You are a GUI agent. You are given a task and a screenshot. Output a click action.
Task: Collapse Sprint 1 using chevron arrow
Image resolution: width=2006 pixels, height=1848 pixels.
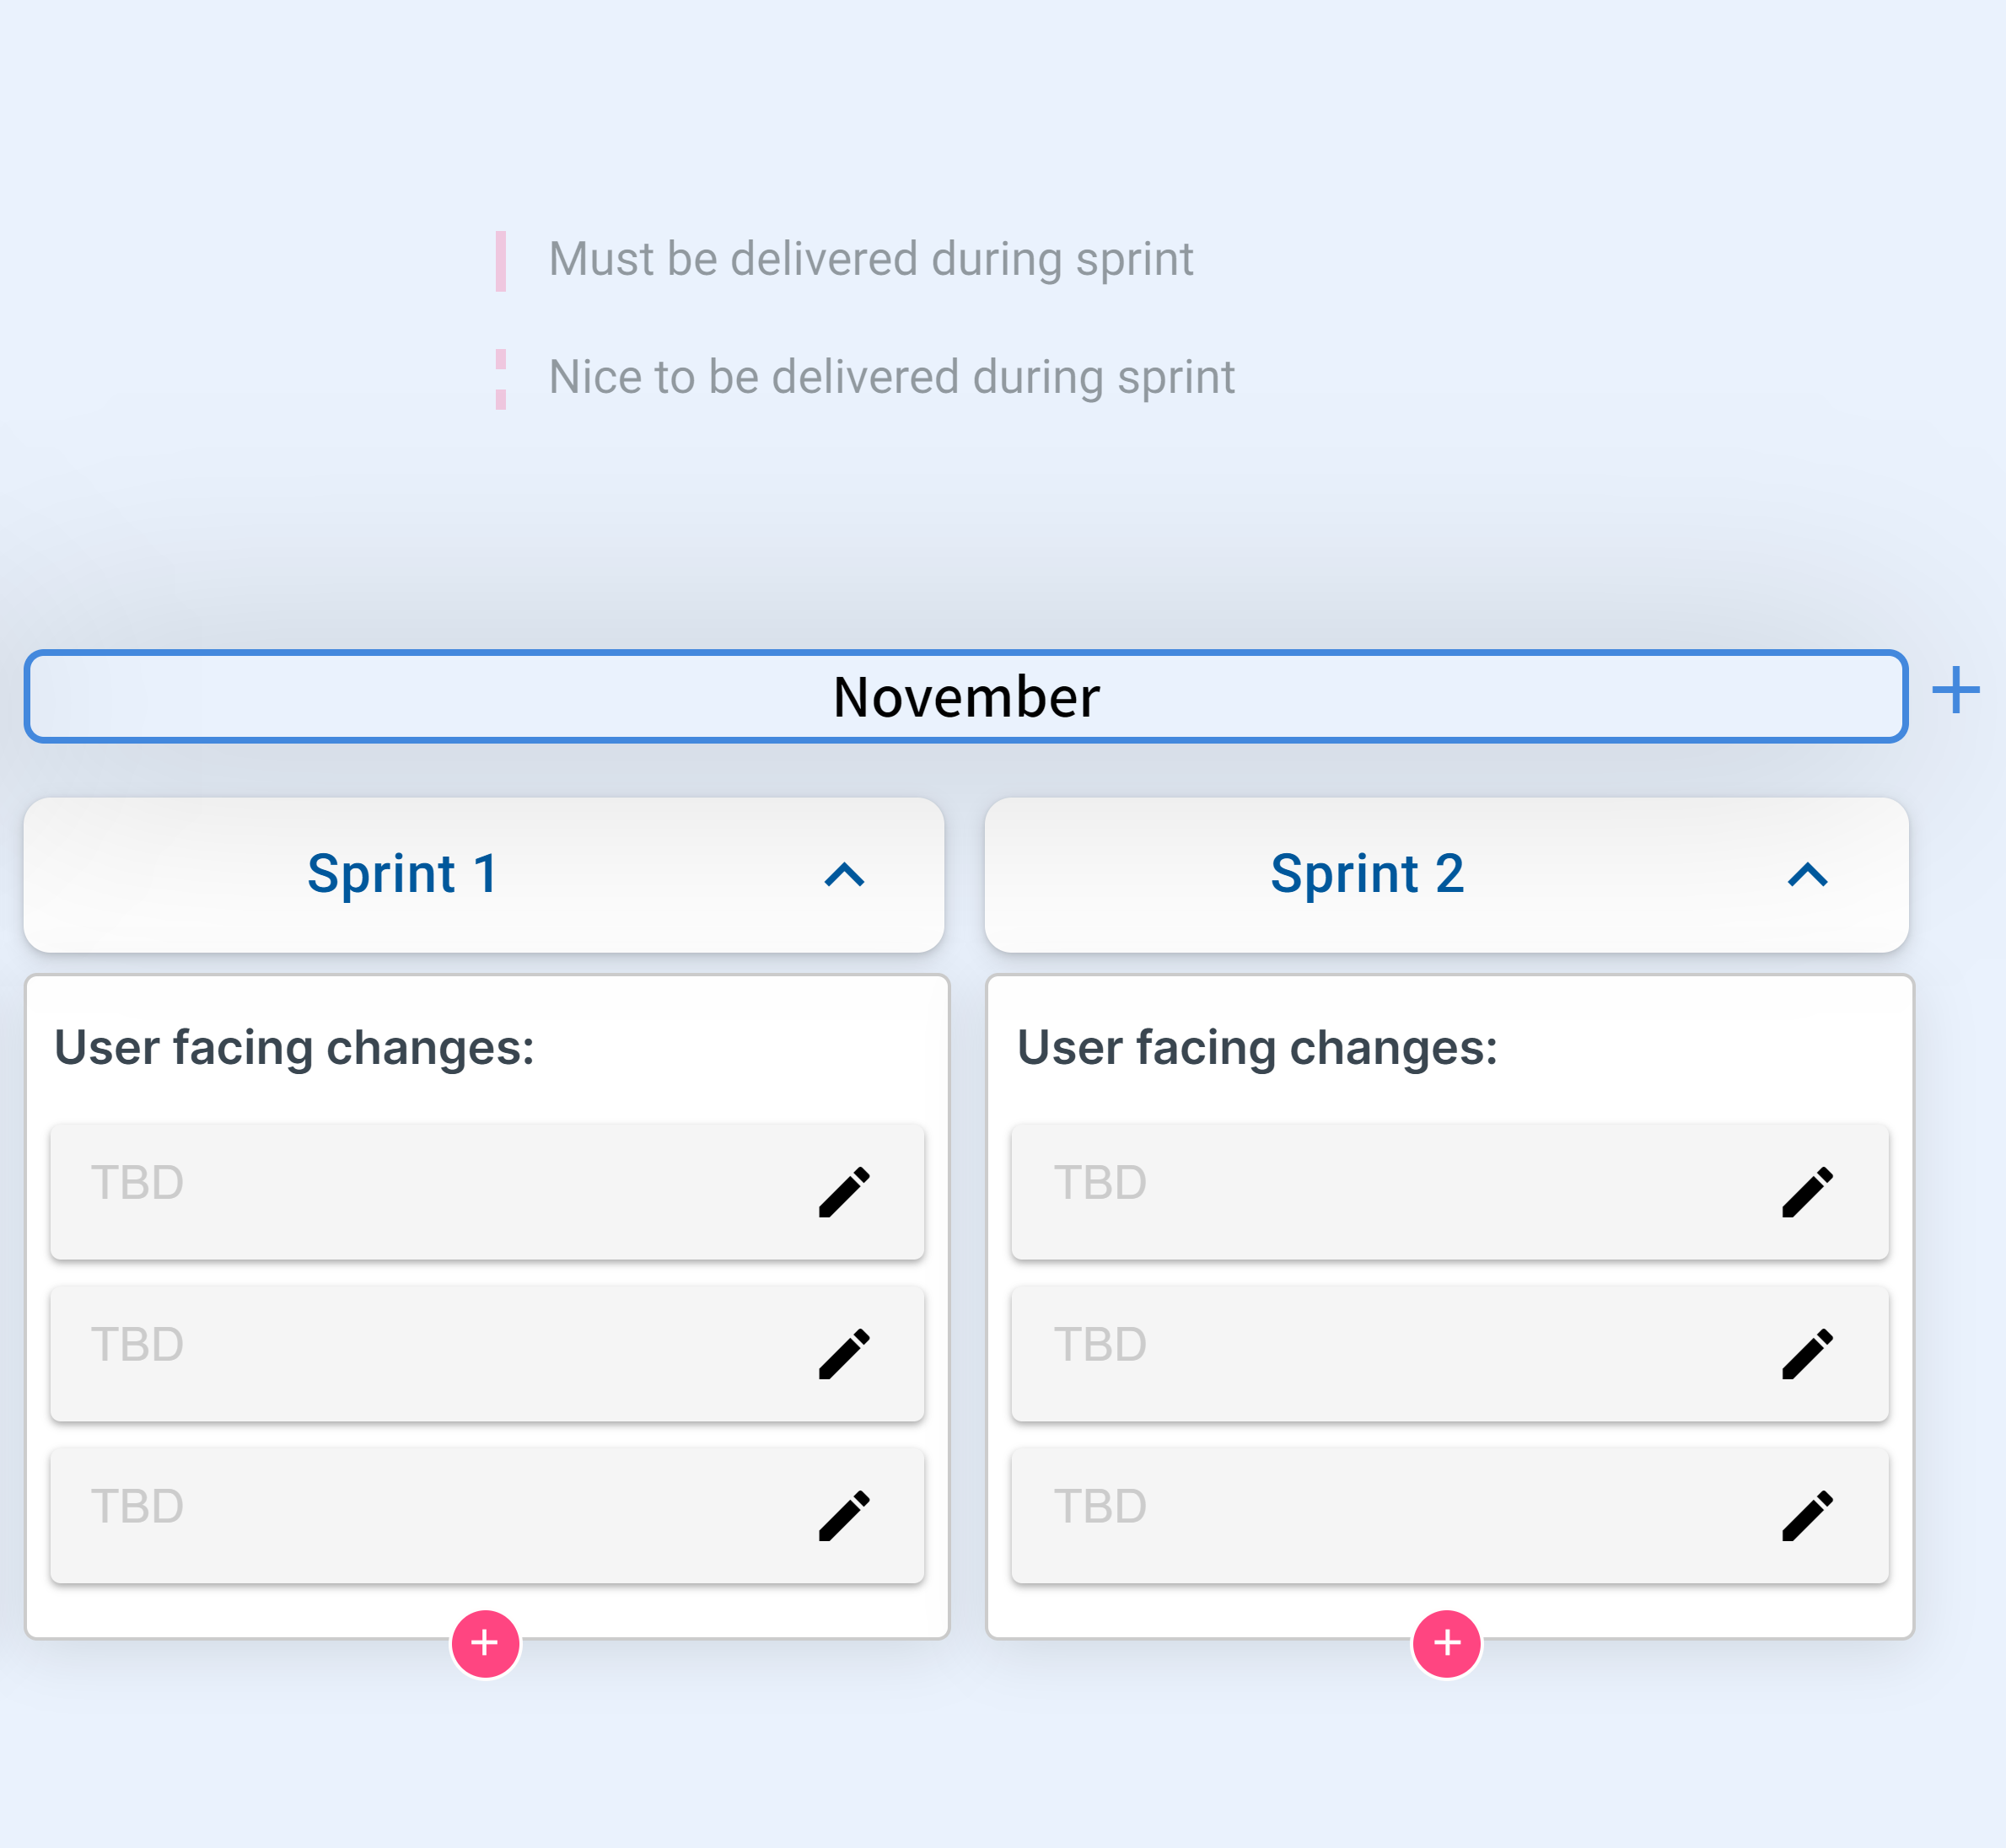pos(844,875)
